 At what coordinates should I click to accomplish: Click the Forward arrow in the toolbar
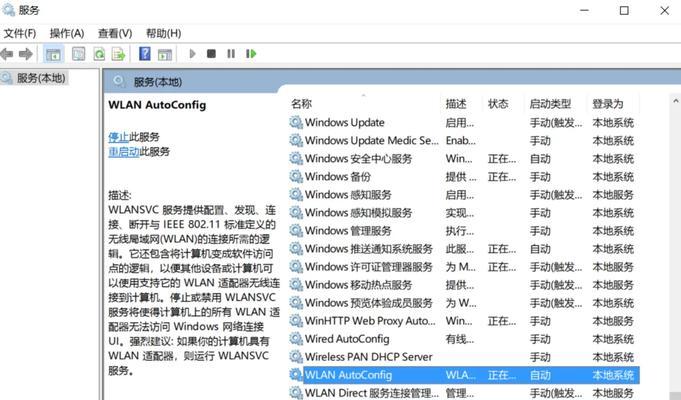click(26, 54)
